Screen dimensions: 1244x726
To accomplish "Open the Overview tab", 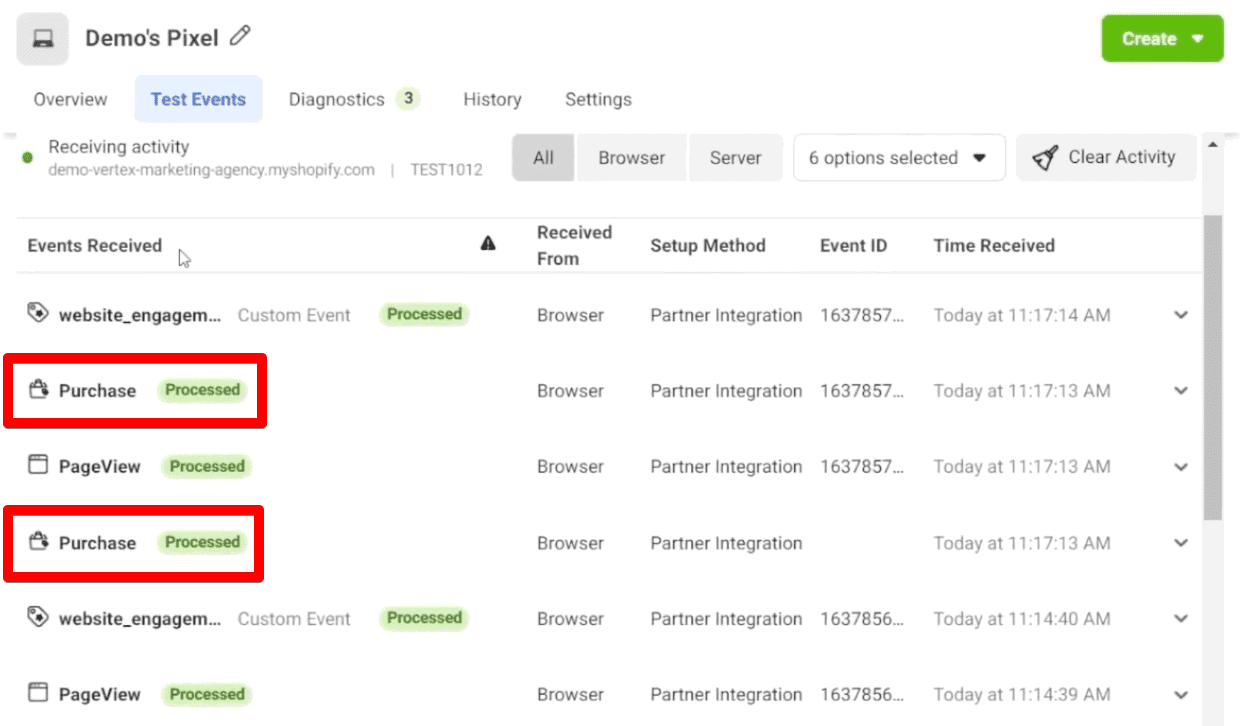I will [70, 99].
